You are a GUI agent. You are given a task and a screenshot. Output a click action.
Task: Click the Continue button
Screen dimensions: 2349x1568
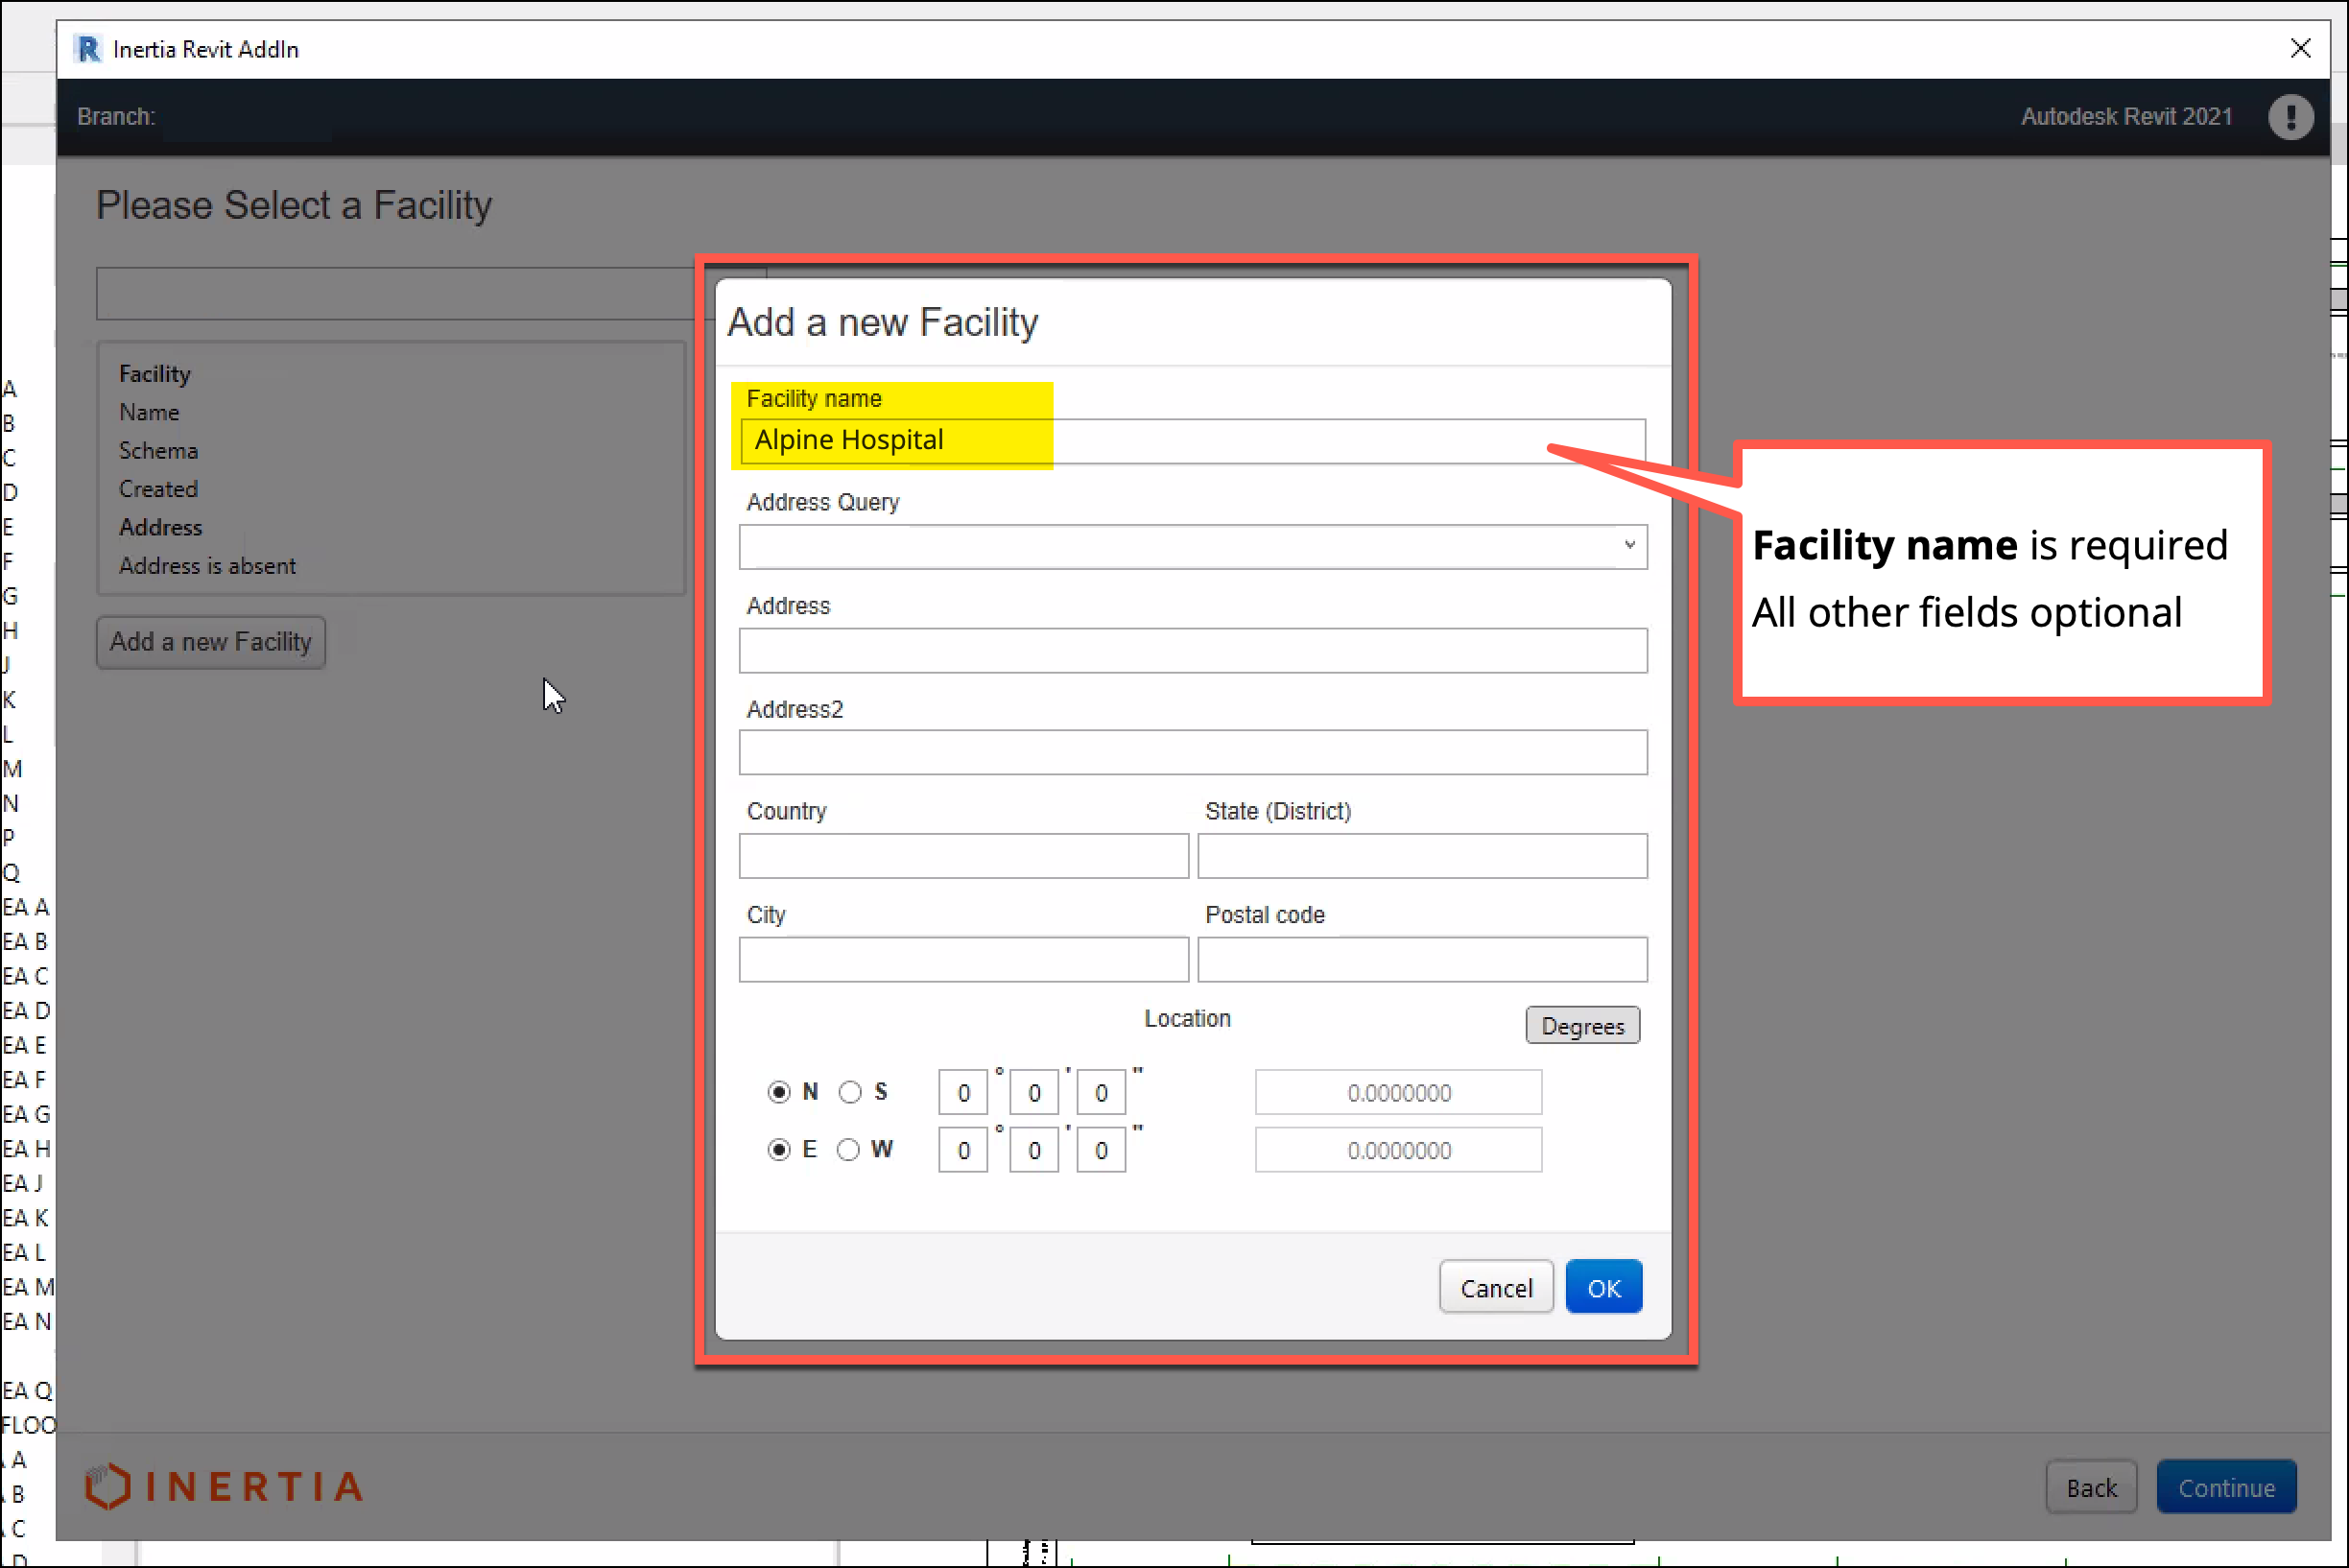coord(2225,1488)
